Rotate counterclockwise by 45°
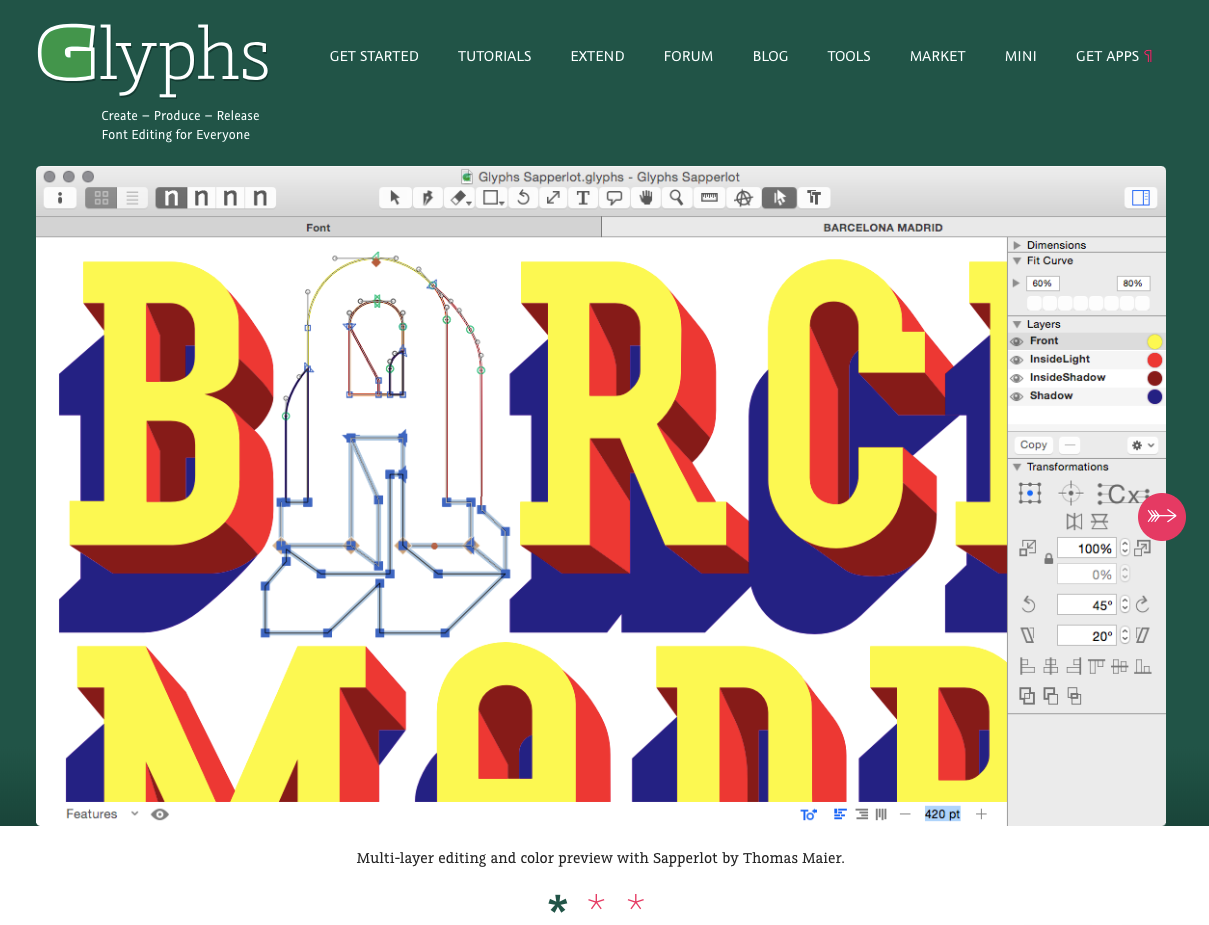Screen dimensions: 1209x925 point(1028,605)
